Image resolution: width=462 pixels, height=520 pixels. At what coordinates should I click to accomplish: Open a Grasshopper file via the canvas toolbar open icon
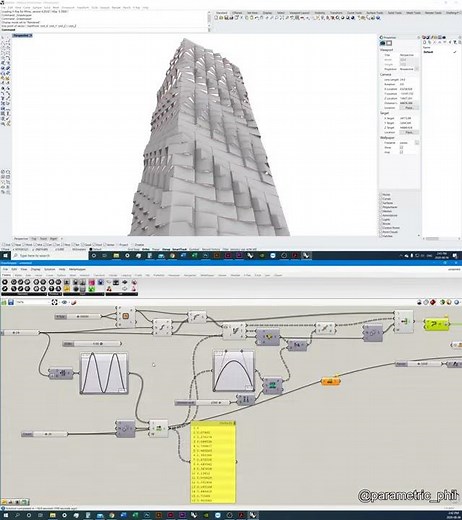[x=4, y=302]
